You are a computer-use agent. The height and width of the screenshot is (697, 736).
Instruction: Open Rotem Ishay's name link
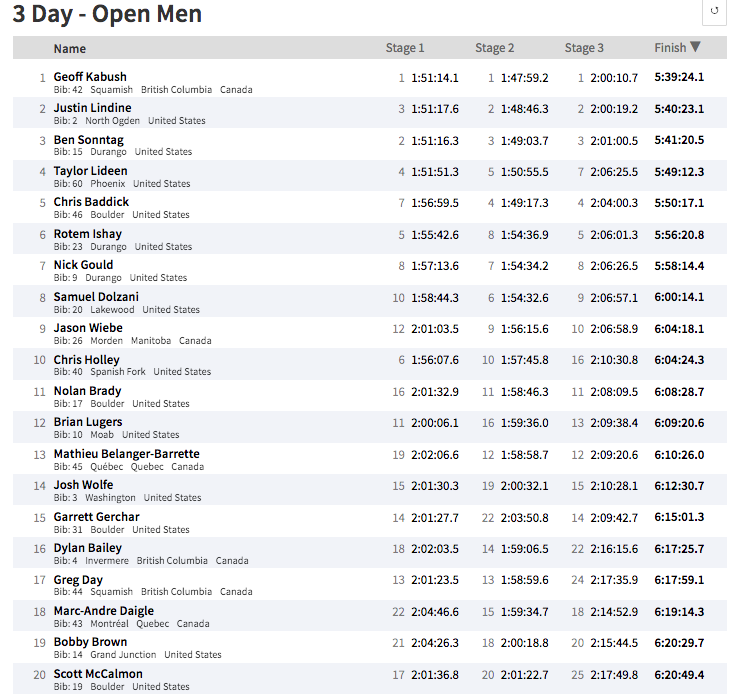(87, 234)
